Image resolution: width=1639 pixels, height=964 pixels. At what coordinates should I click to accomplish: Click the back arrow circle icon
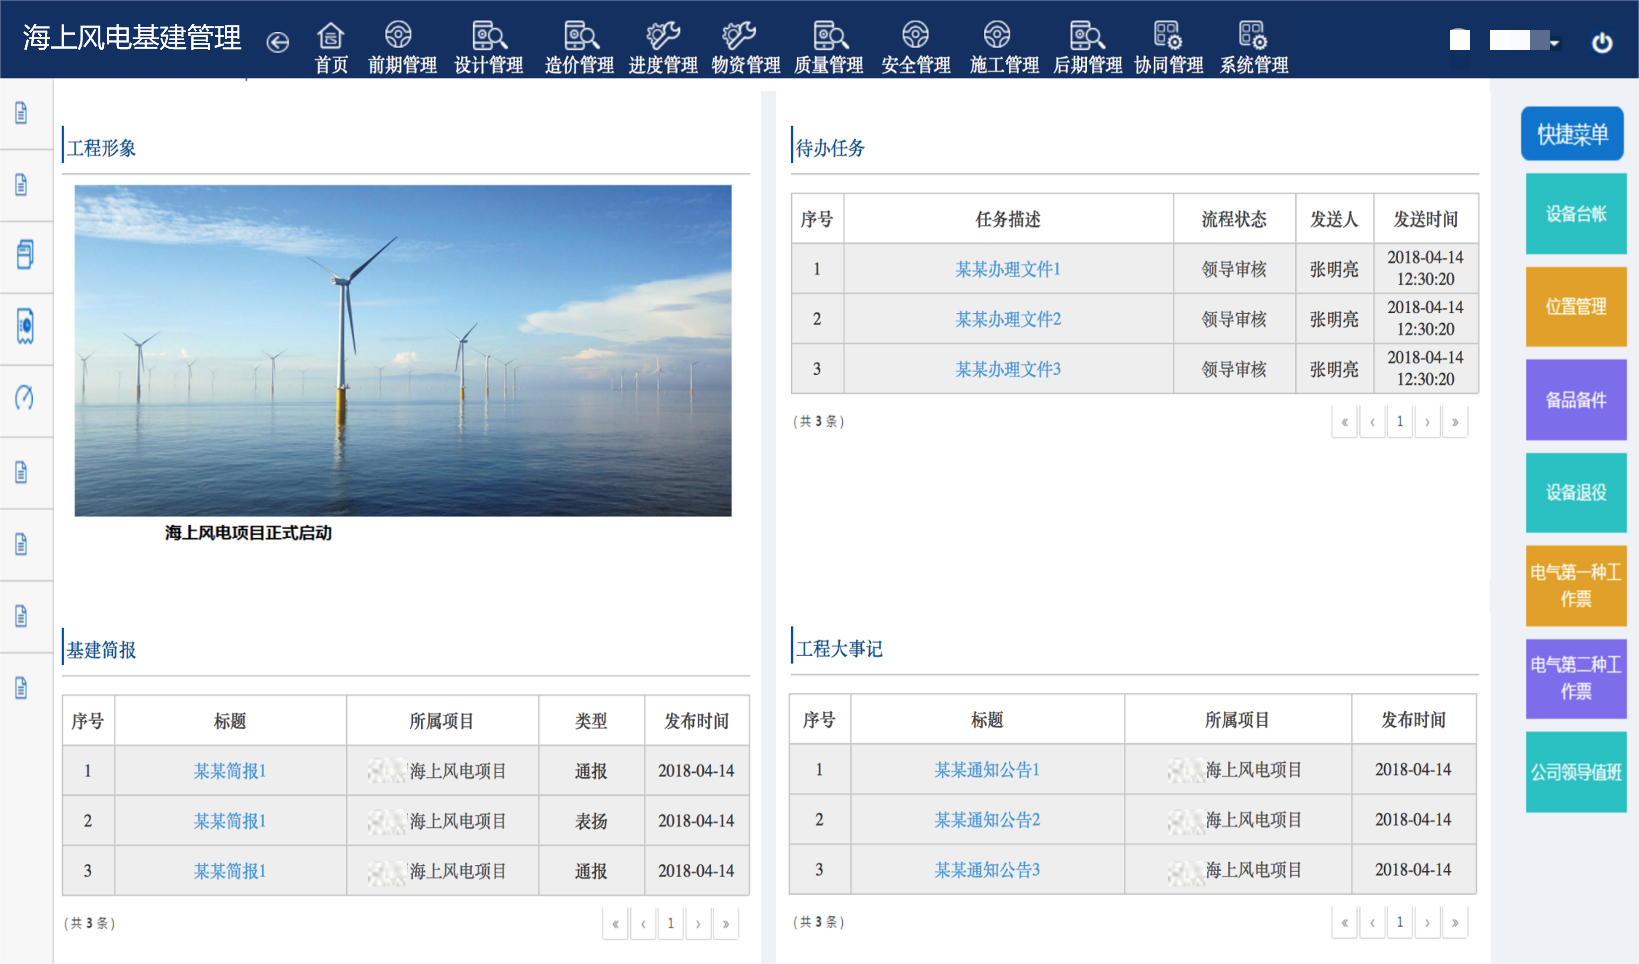click(278, 42)
